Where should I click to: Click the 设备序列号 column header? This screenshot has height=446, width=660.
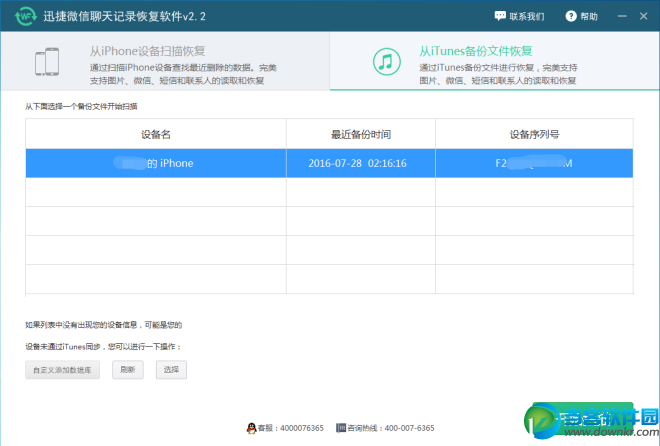click(x=534, y=134)
